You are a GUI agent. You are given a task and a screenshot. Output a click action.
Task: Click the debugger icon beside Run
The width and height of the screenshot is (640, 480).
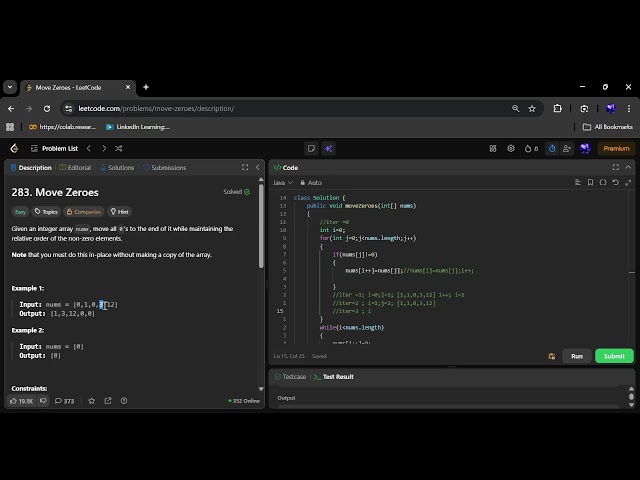551,356
